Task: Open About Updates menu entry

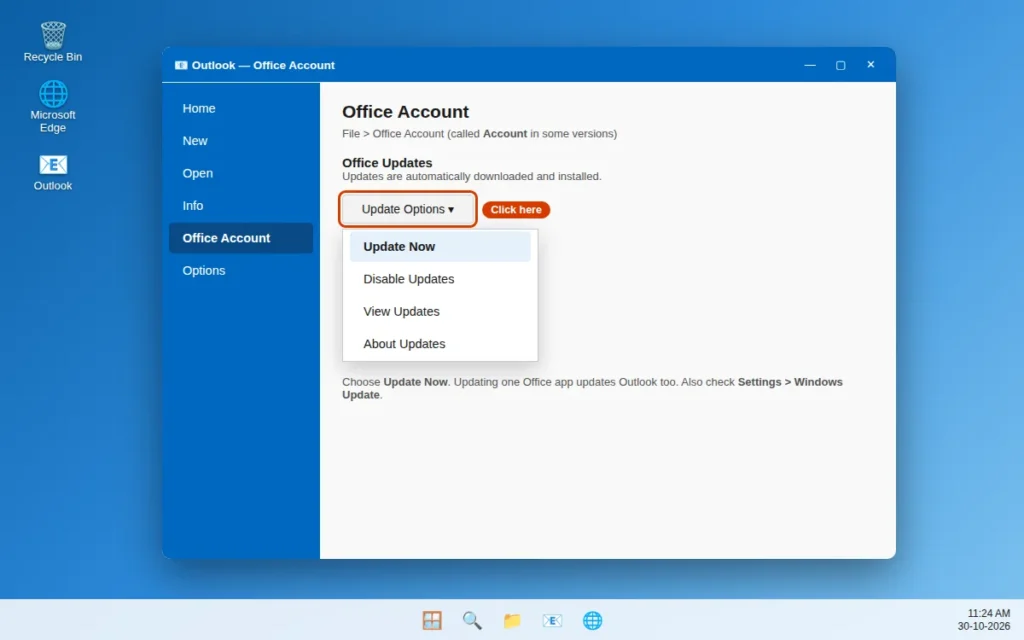Action: point(440,344)
